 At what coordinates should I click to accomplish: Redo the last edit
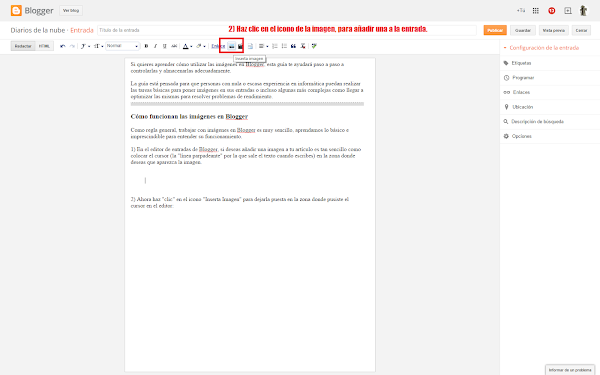coord(72,46)
